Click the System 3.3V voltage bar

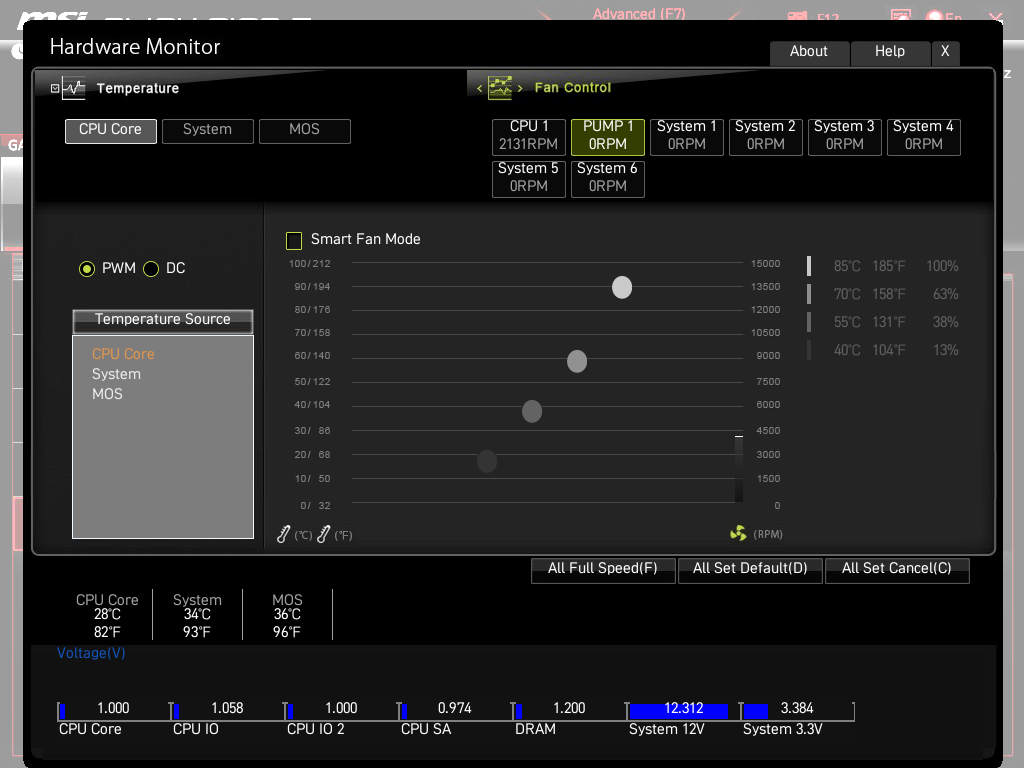pyautogui.click(x=756, y=711)
